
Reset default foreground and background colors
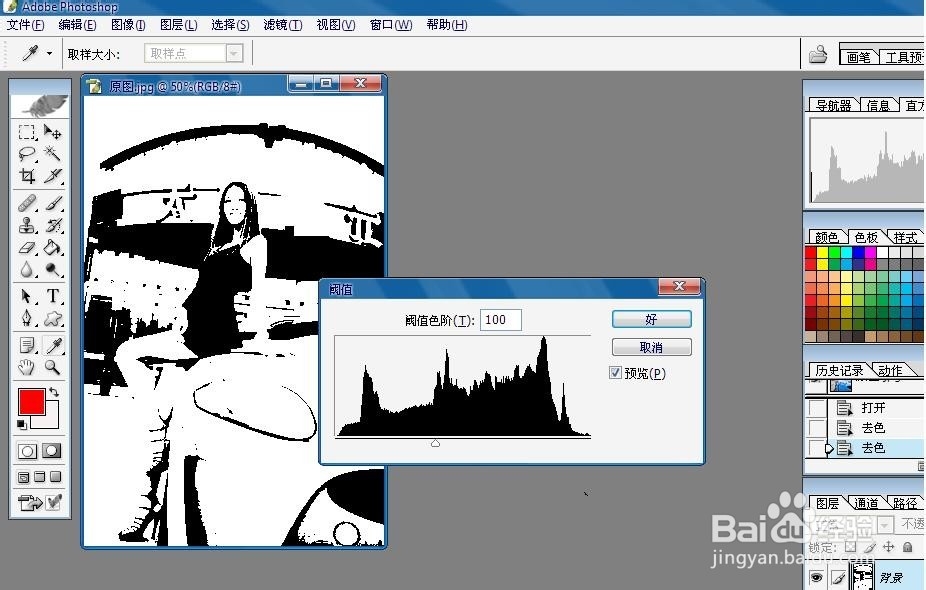21,424
